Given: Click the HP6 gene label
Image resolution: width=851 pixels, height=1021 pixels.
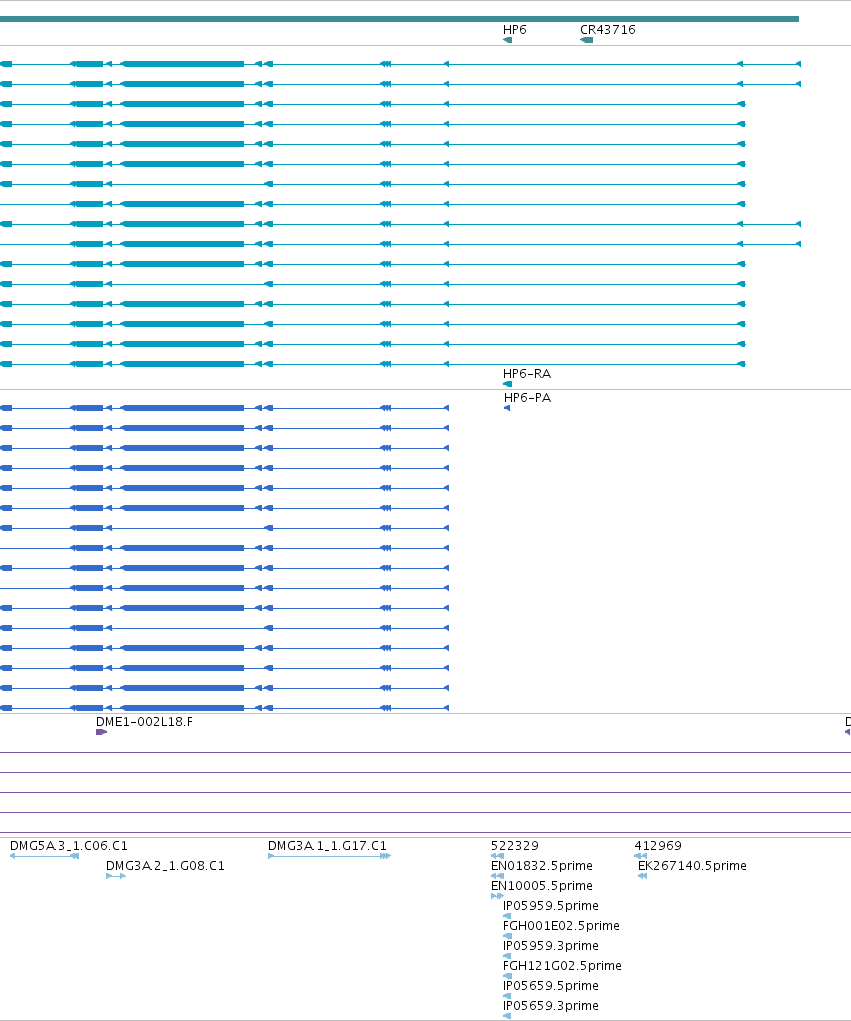Looking at the screenshot, I should point(514,30).
